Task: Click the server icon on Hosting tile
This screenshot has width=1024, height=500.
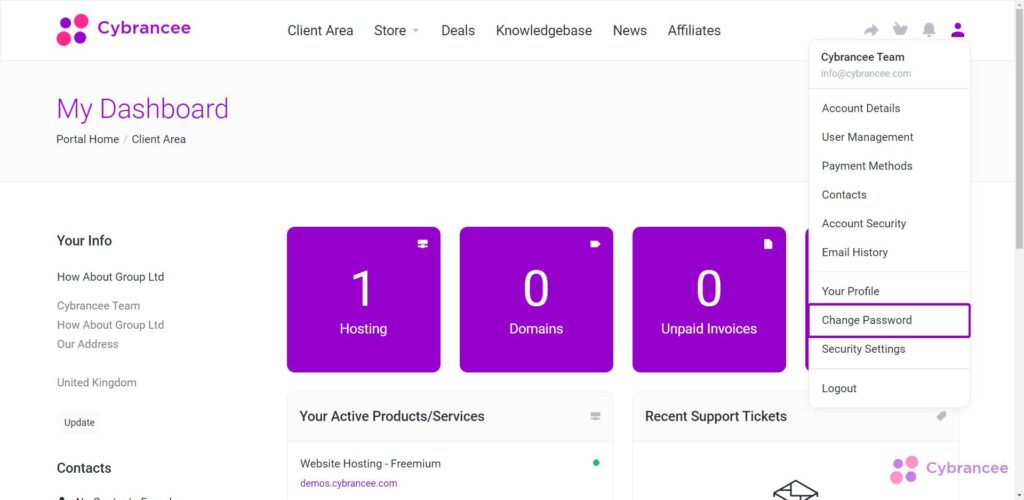Action: (x=423, y=244)
